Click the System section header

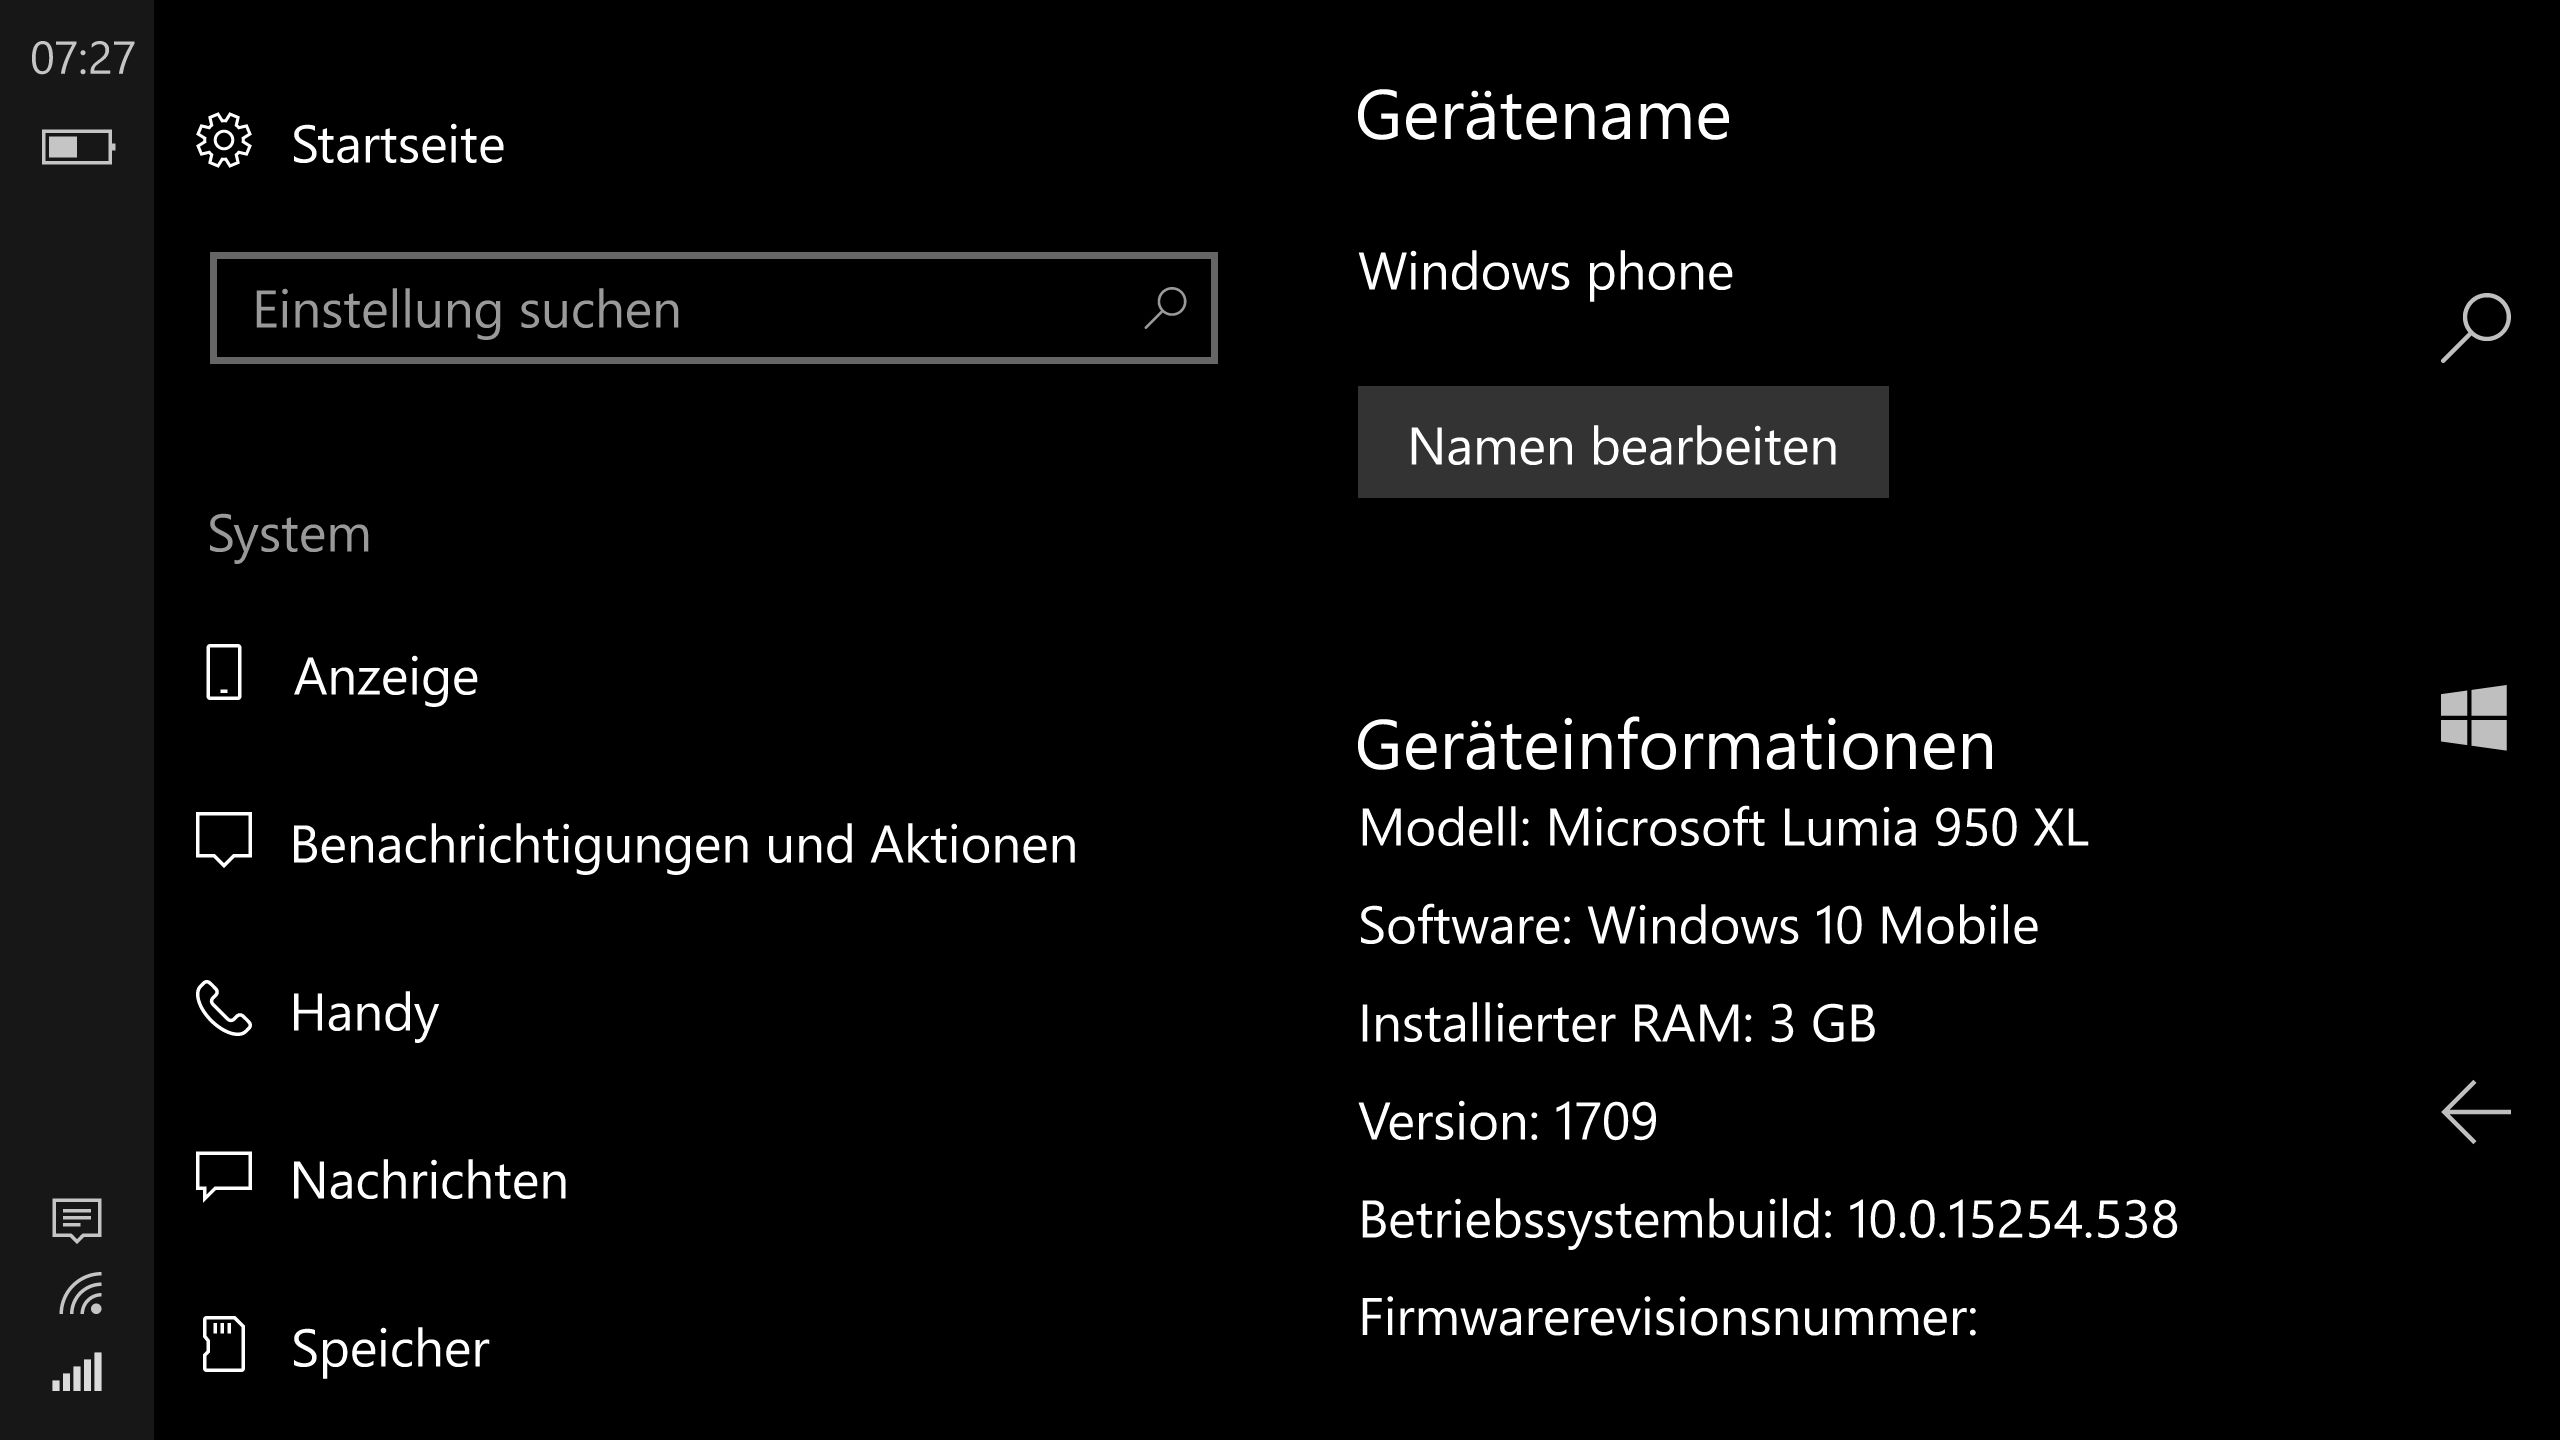click(289, 535)
